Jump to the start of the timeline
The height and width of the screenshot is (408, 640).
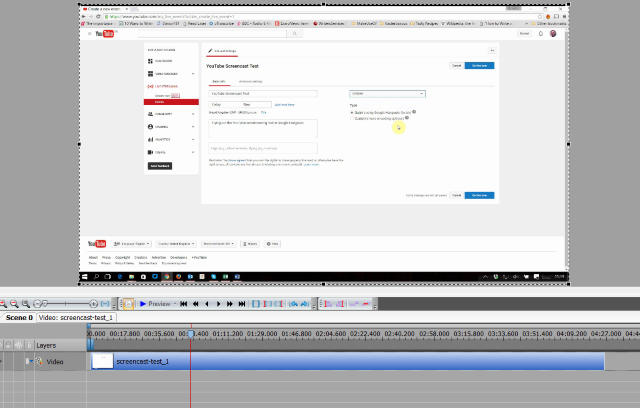click(184, 304)
